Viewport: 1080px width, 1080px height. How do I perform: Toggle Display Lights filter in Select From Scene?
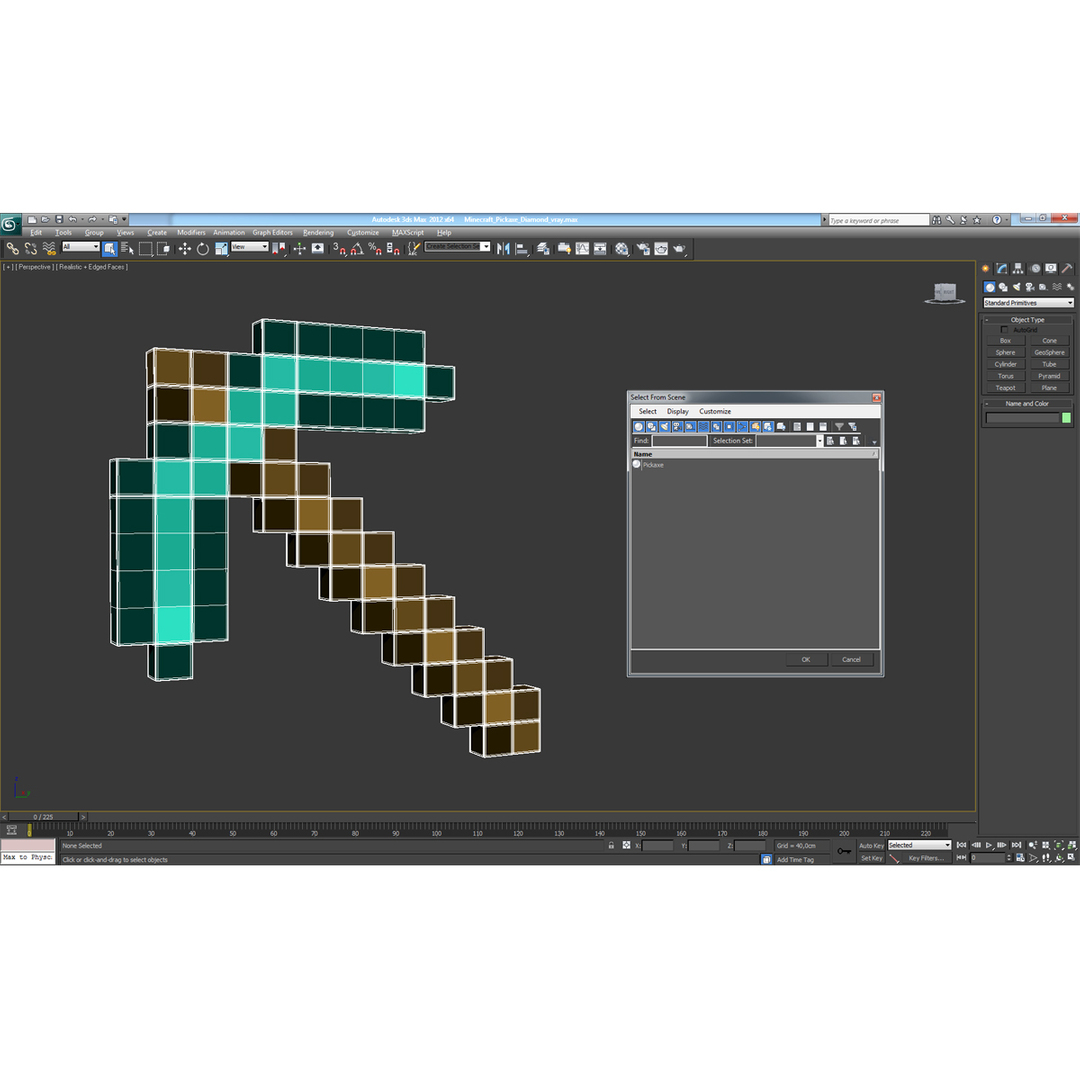665,426
